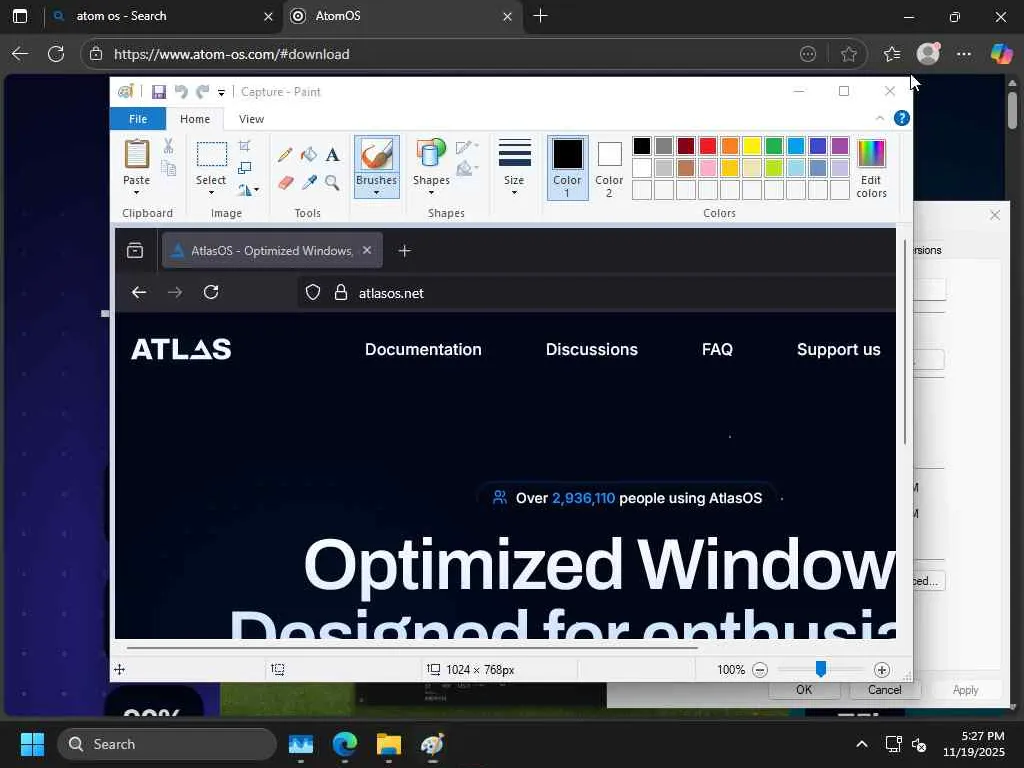Select the Eraser tool in Paint
Screen dimensions: 1024x768
click(x=285, y=182)
